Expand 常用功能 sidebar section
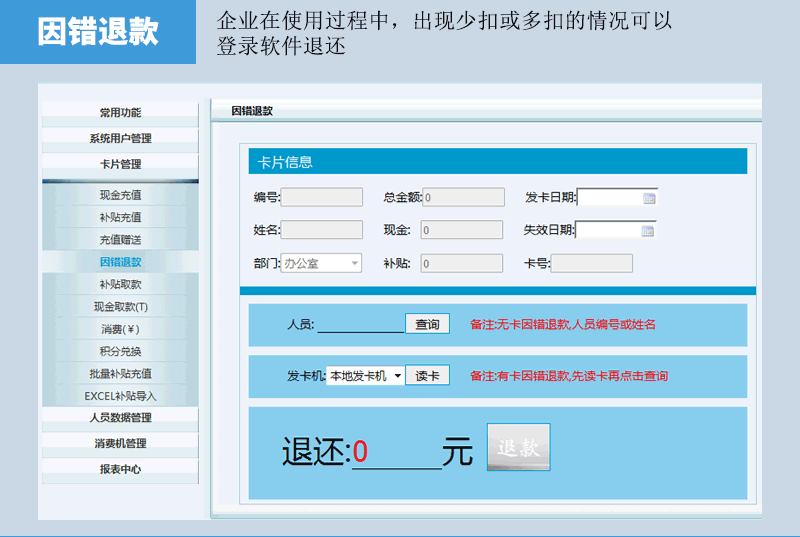 coord(120,113)
